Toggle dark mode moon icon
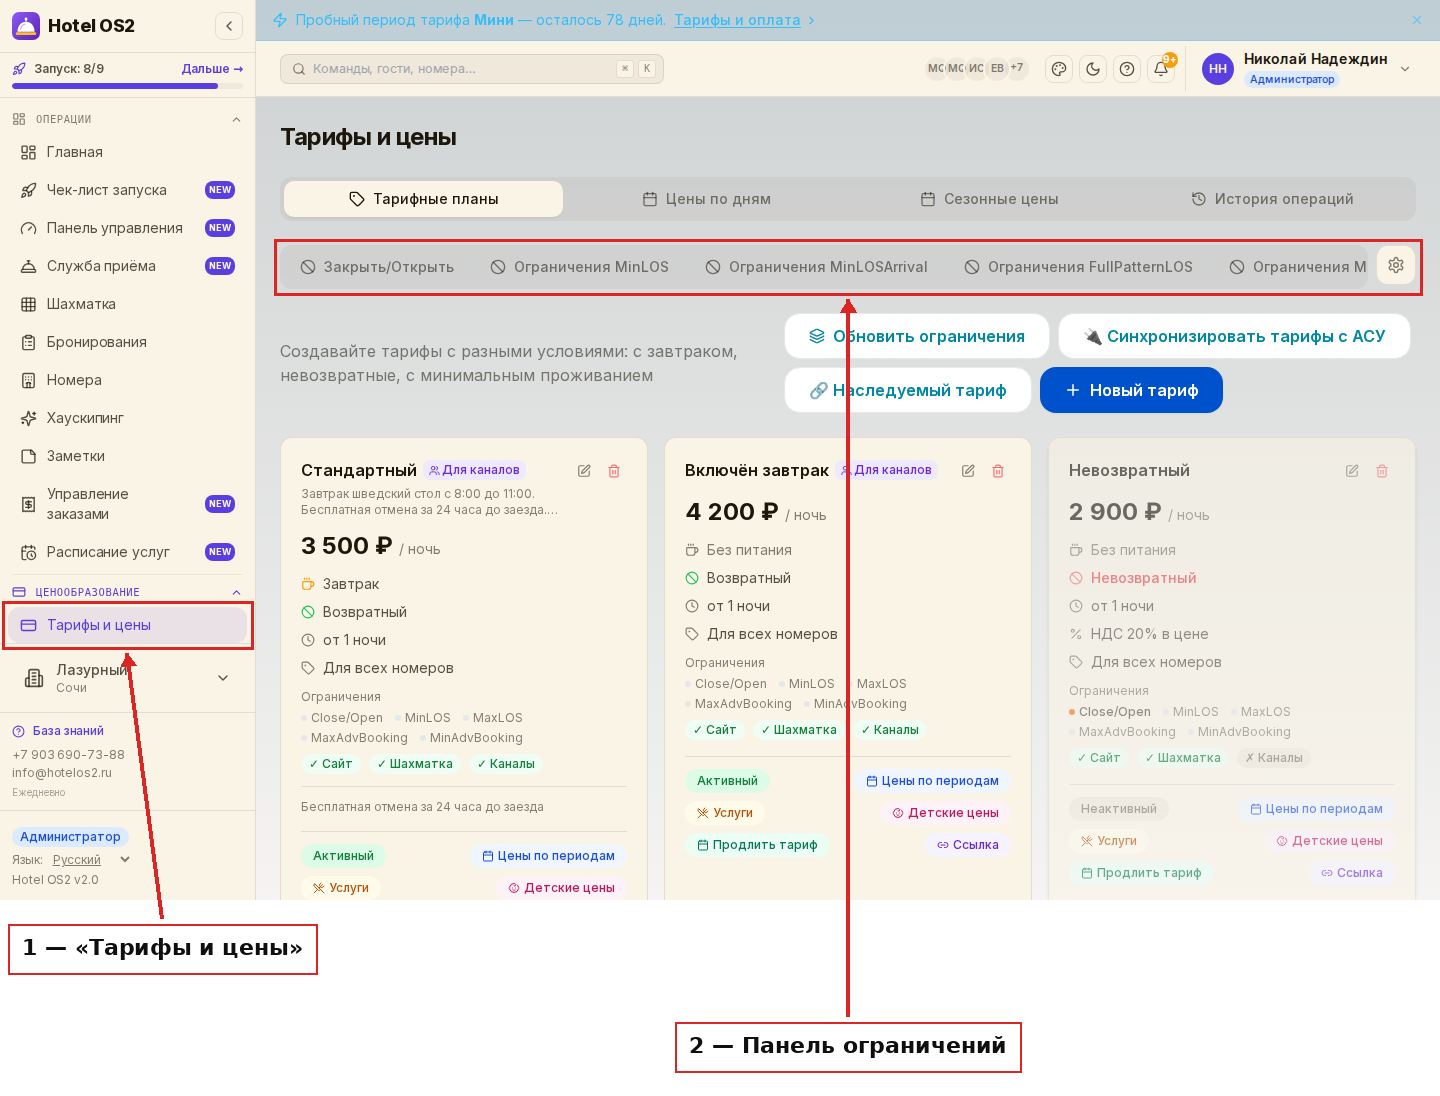 (1093, 69)
